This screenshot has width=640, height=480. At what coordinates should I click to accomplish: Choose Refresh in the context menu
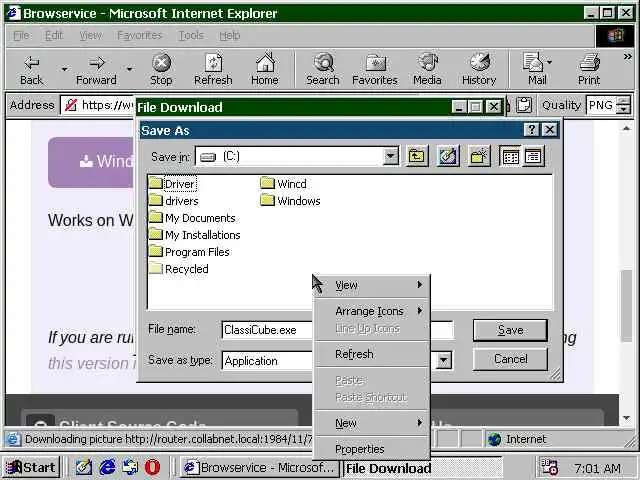click(x=372, y=354)
